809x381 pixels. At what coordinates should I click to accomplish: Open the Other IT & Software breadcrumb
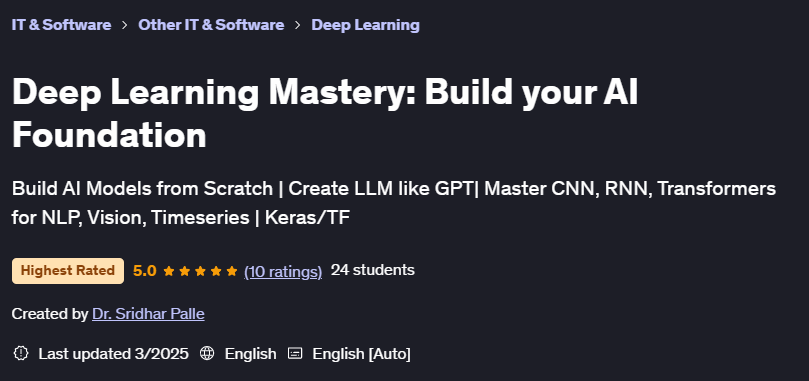point(211,25)
